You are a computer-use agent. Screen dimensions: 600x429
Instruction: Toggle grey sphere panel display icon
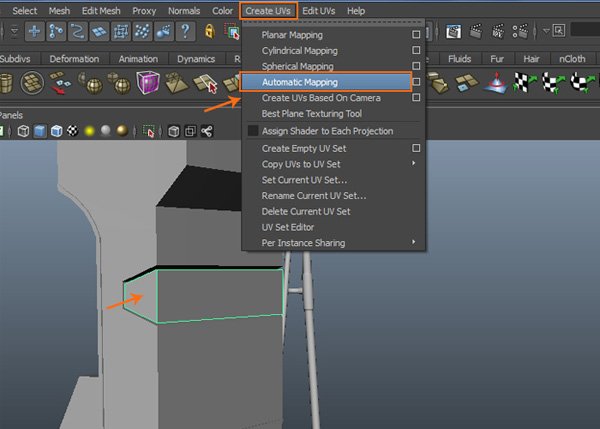106,131
